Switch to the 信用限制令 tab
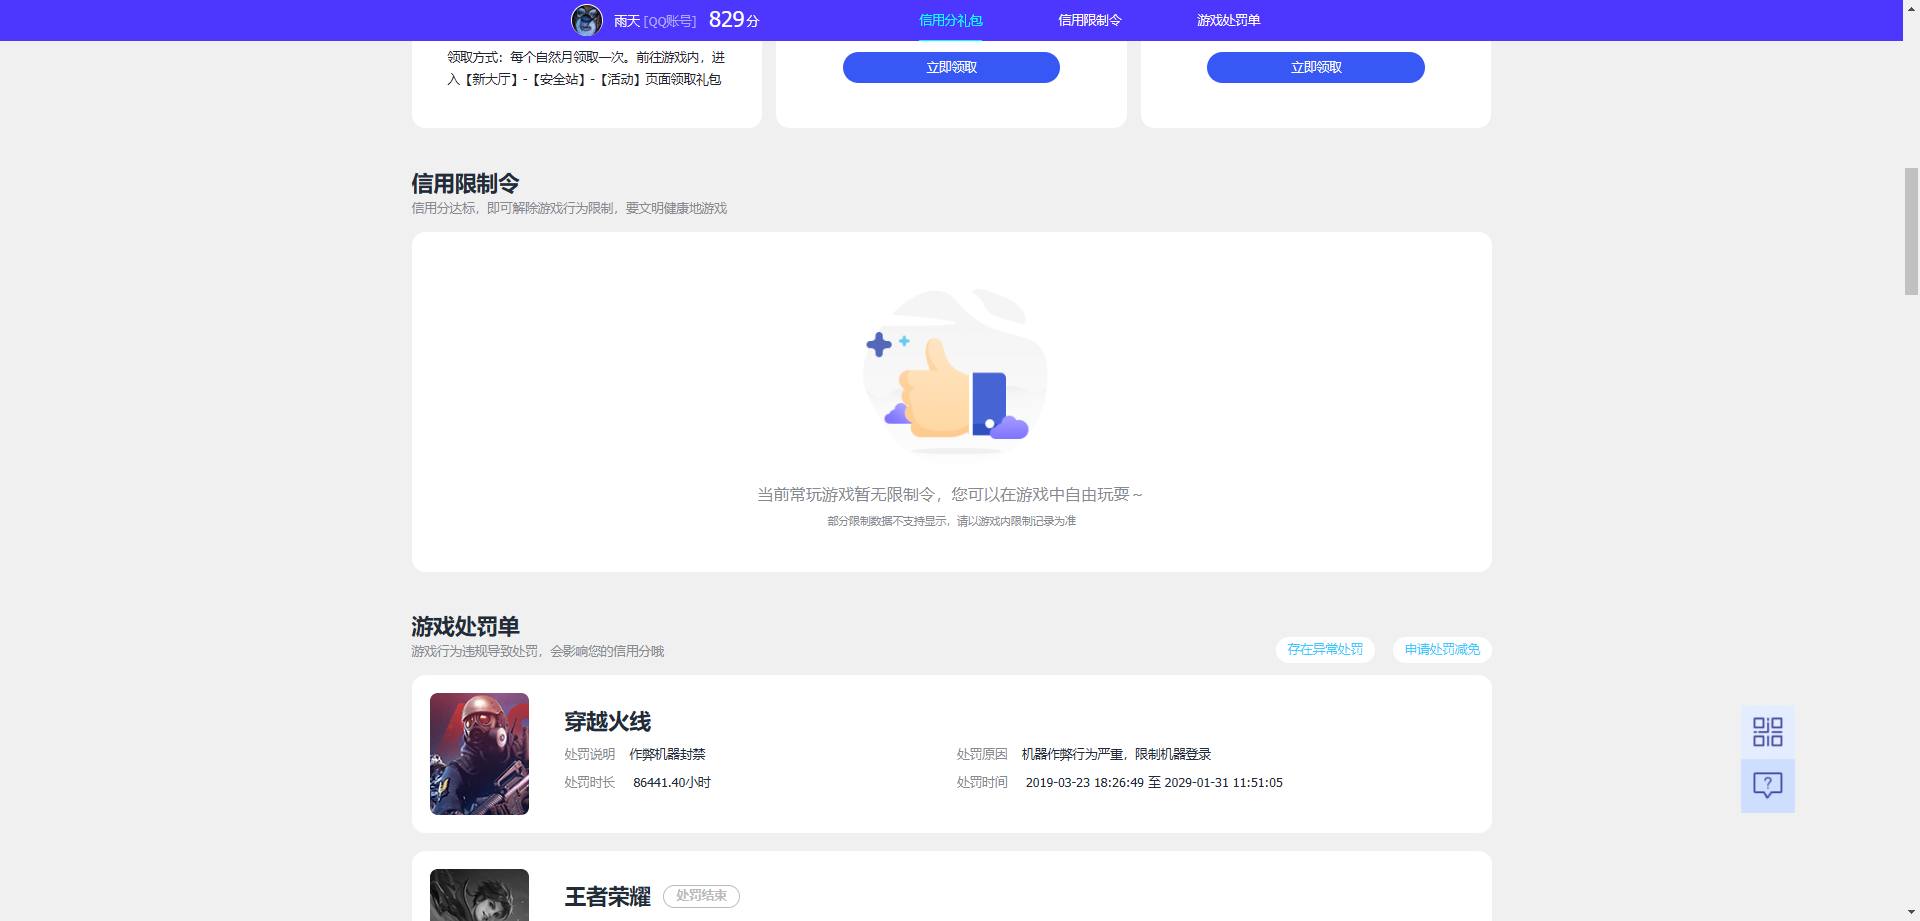 (x=1089, y=19)
